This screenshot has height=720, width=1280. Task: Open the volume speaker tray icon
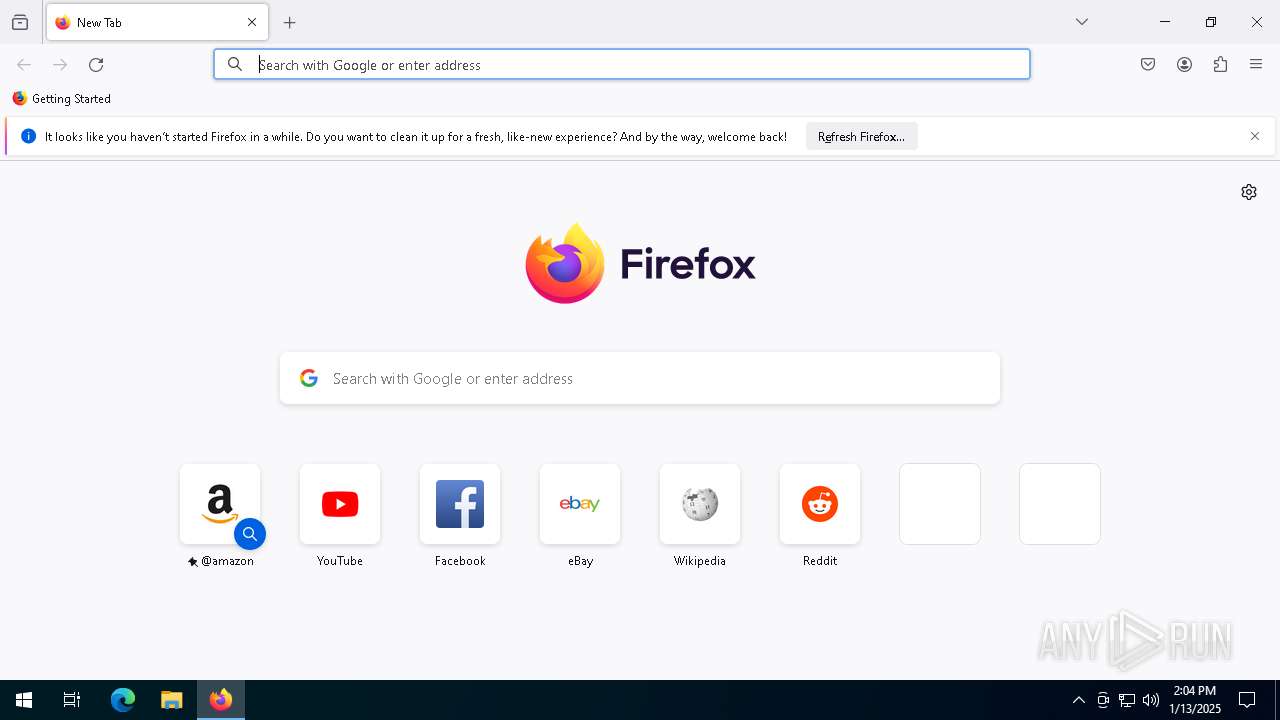[x=1151, y=700]
